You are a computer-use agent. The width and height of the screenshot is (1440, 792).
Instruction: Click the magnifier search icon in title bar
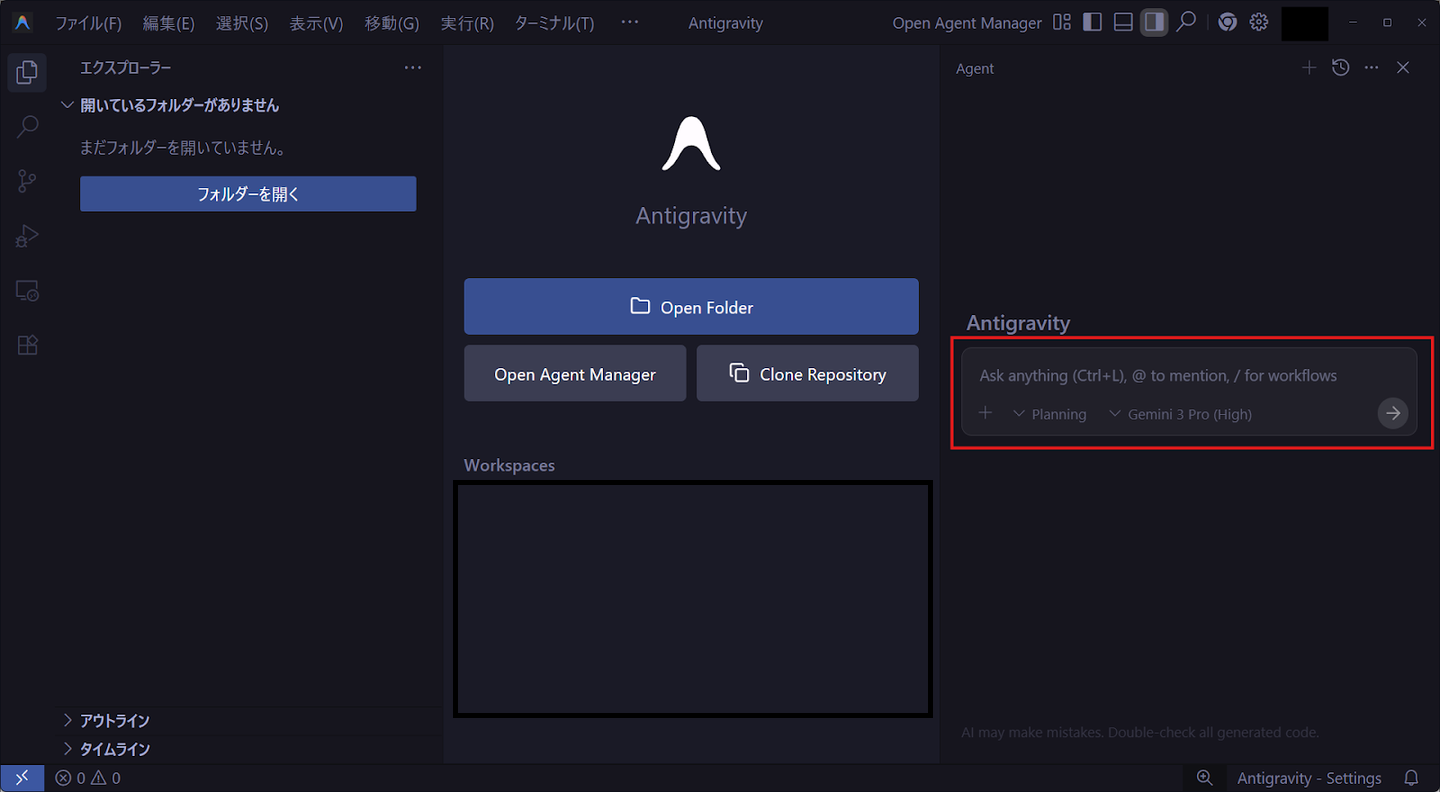pos(1186,22)
